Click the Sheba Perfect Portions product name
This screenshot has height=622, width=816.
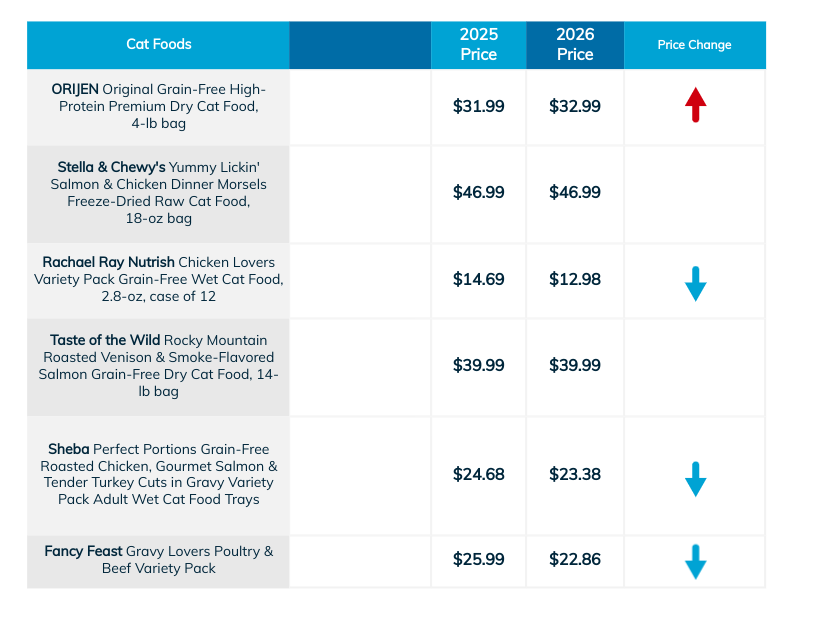coord(158,474)
